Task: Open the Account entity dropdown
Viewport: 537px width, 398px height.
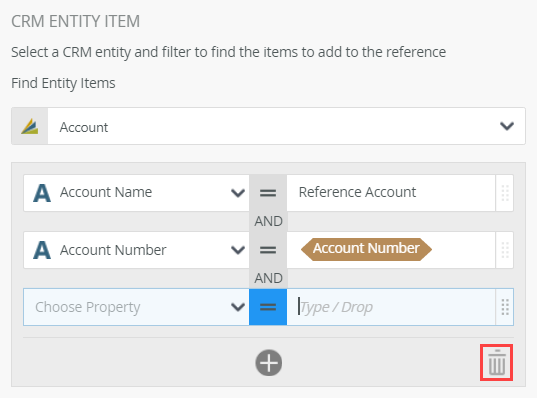Action: coord(268,126)
